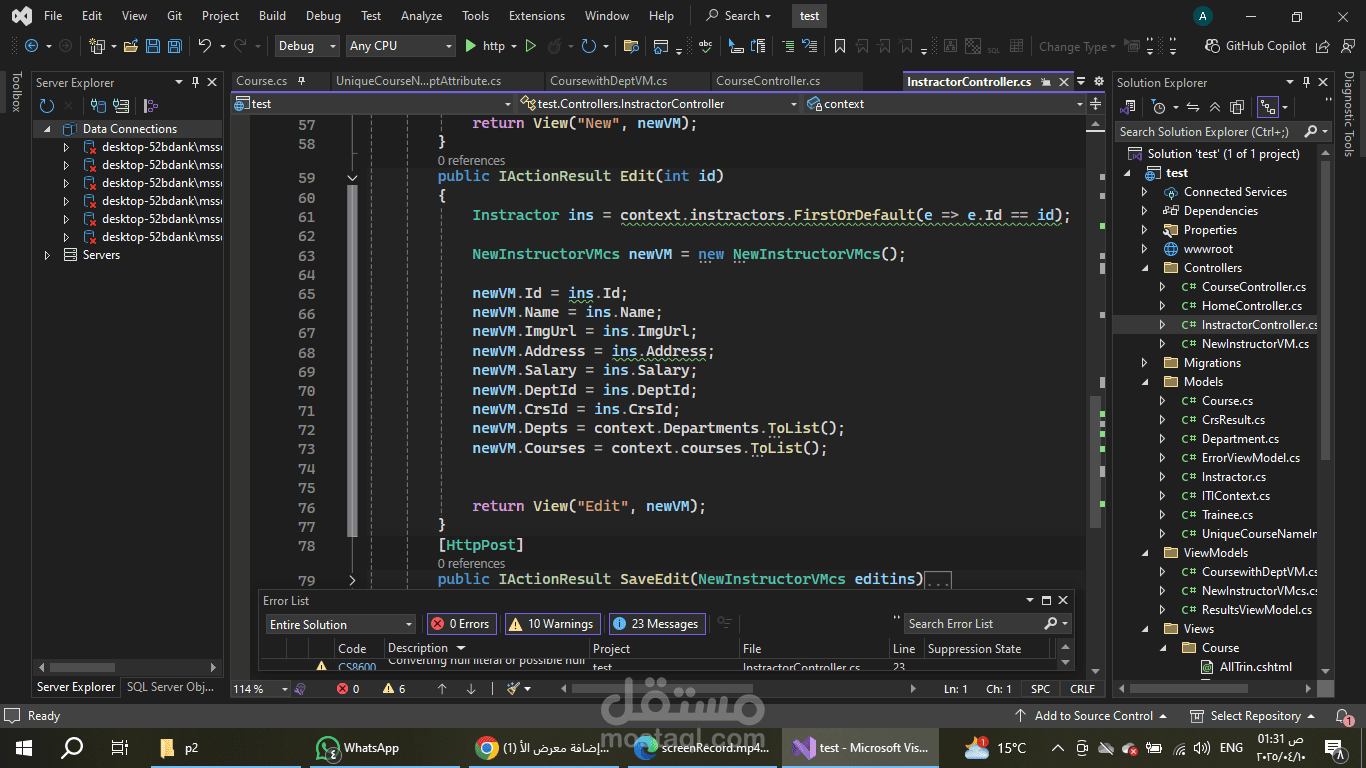Open the Build menu
Screen dimensions: 1366x768
click(x=272, y=16)
